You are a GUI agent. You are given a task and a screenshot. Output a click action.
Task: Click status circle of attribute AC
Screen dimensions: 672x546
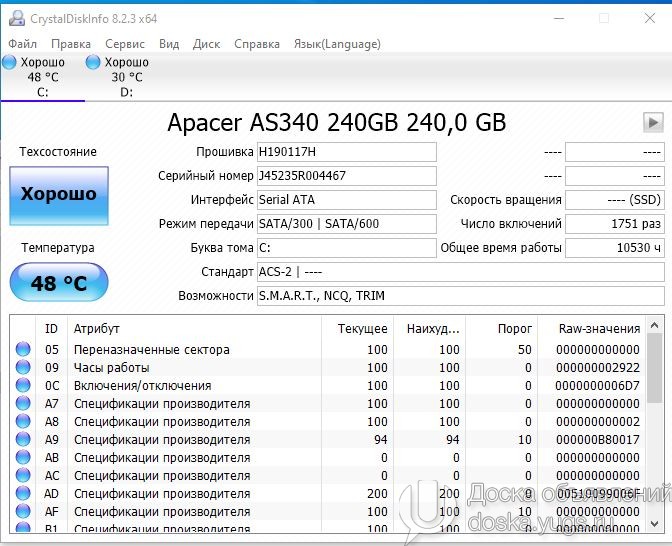(x=23, y=475)
